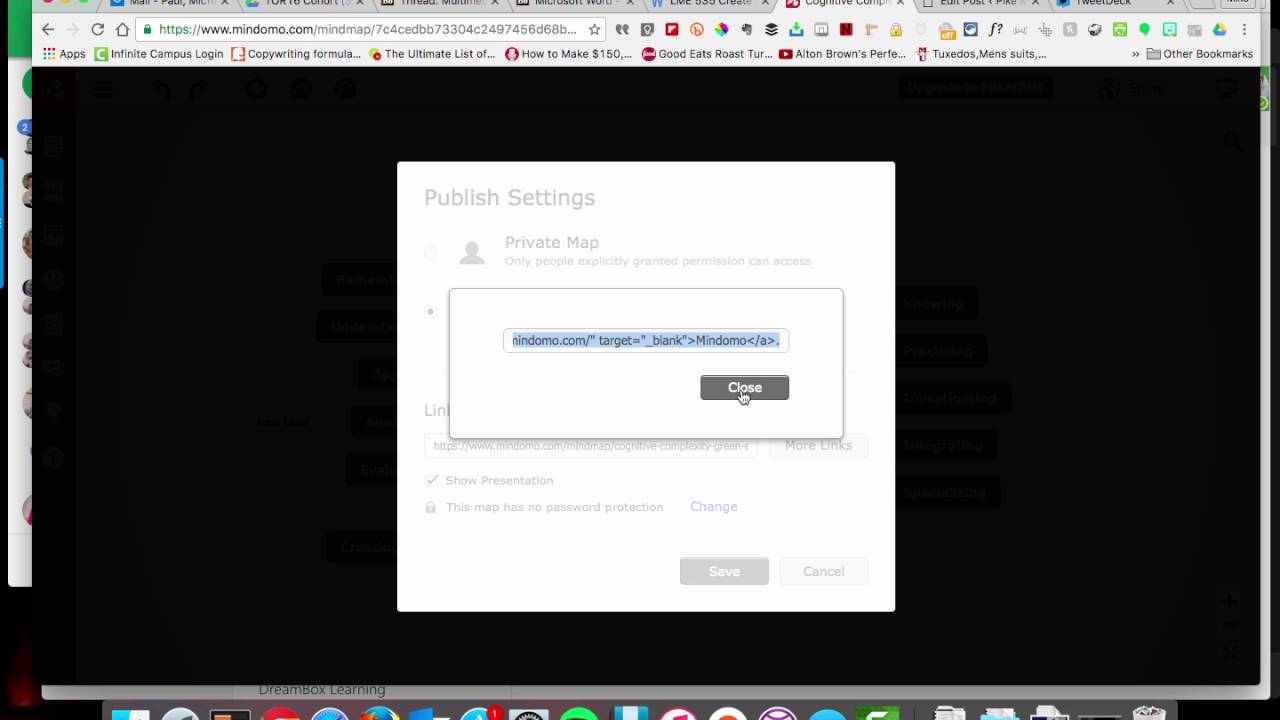Viewport: 1280px width, 720px height.
Task: Click the More Links button
Action: (818, 445)
